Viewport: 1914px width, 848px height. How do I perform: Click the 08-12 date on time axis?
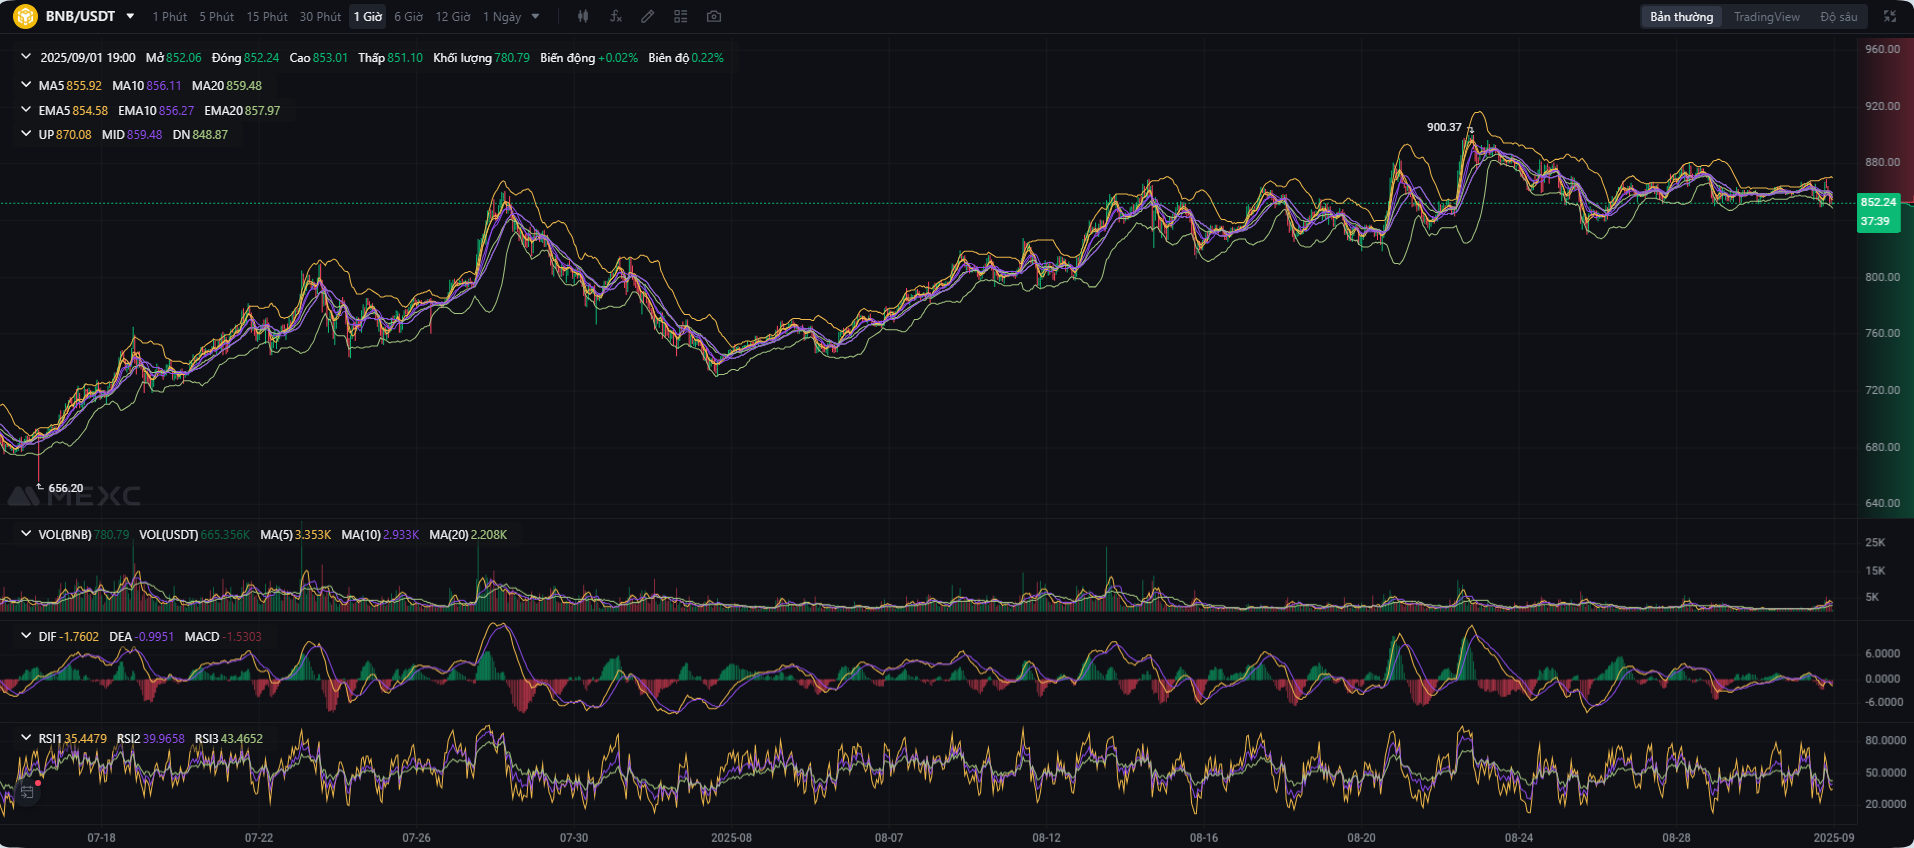tap(1046, 837)
